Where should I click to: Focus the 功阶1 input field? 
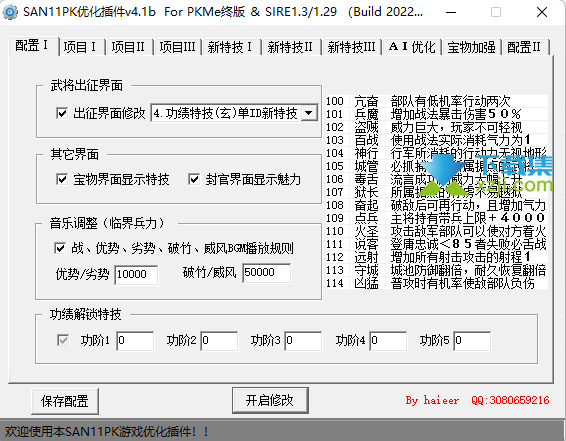[x=135, y=341]
